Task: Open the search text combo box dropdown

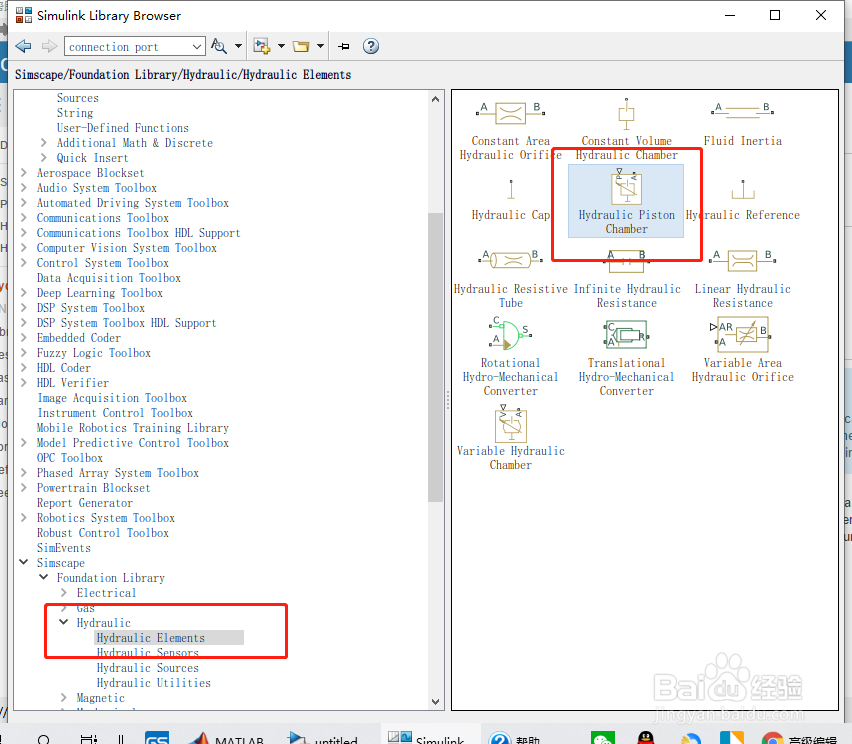Action: click(x=197, y=47)
